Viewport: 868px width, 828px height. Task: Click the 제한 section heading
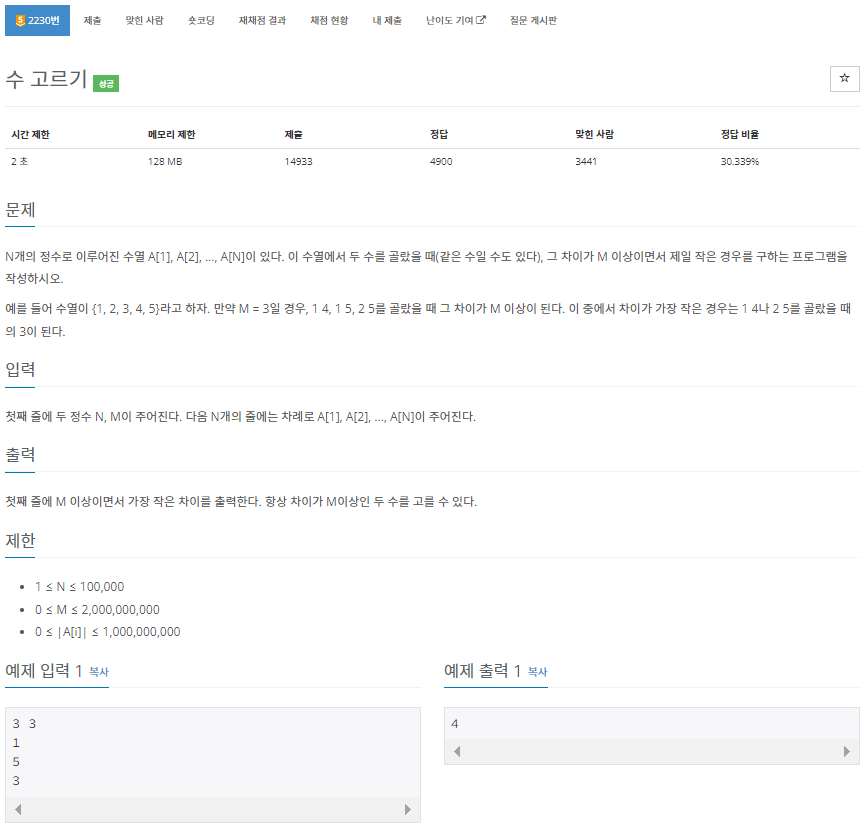click(x=20, y=540)
